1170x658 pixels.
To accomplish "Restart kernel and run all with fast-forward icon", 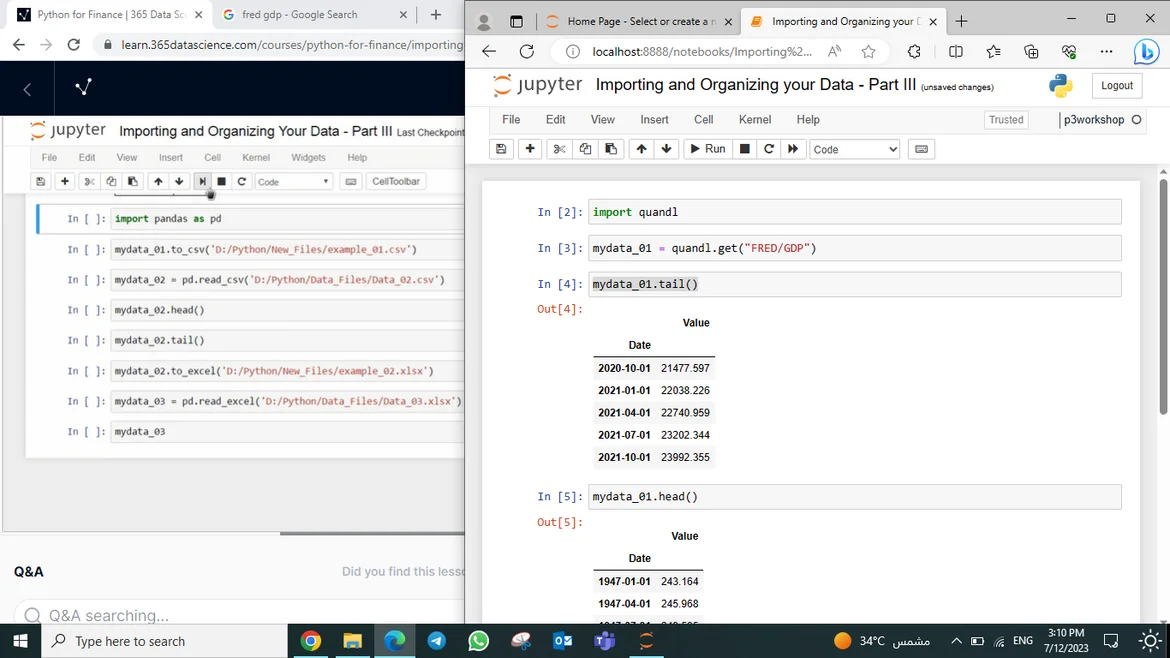I will tap(793, 149).
